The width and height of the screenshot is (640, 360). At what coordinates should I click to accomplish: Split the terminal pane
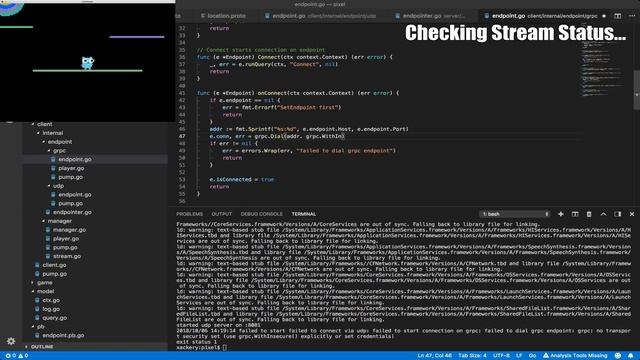(x=575, y=214)
